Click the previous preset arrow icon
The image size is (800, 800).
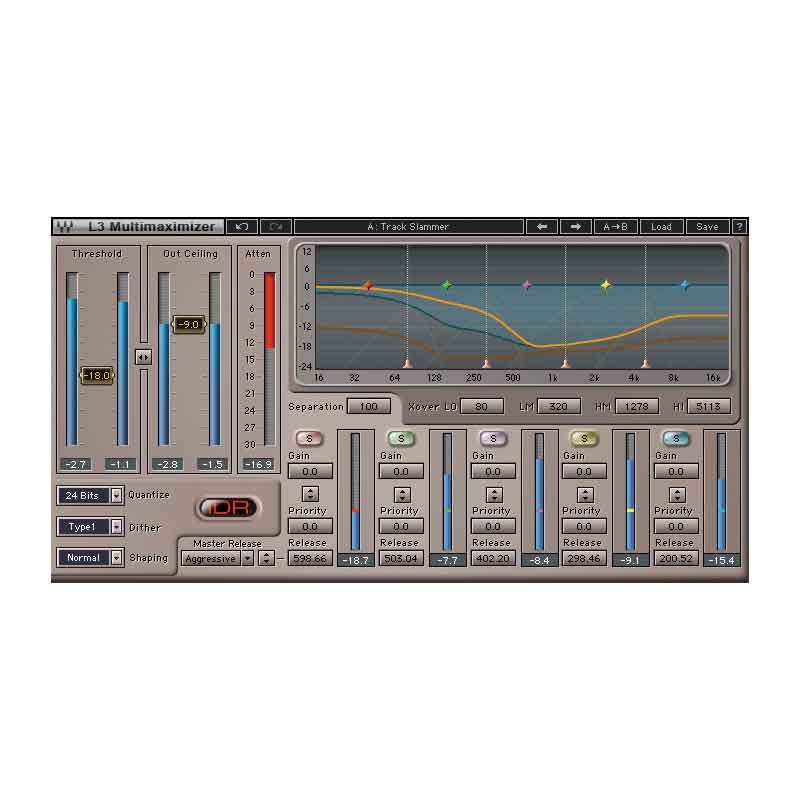point(541,227)
